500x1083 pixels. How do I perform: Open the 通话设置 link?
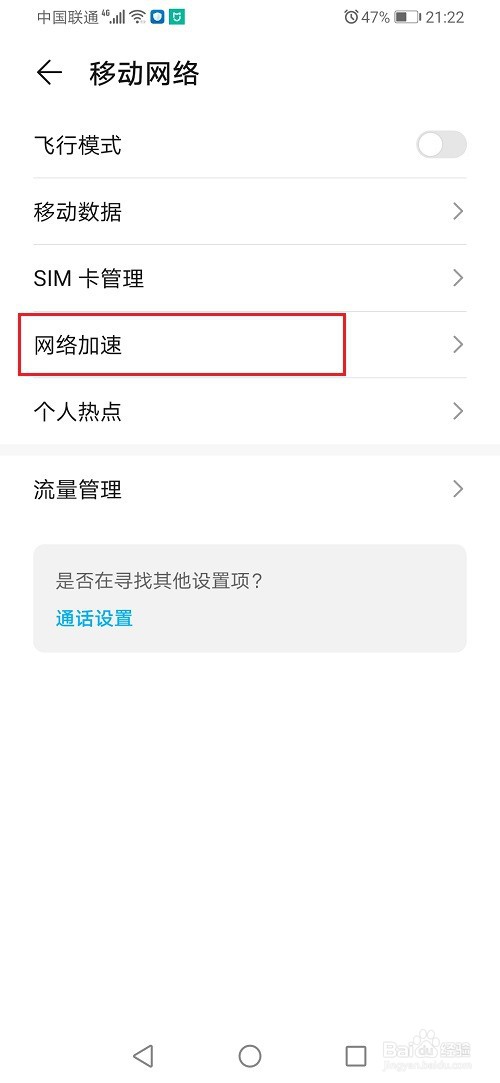point(94,617)
